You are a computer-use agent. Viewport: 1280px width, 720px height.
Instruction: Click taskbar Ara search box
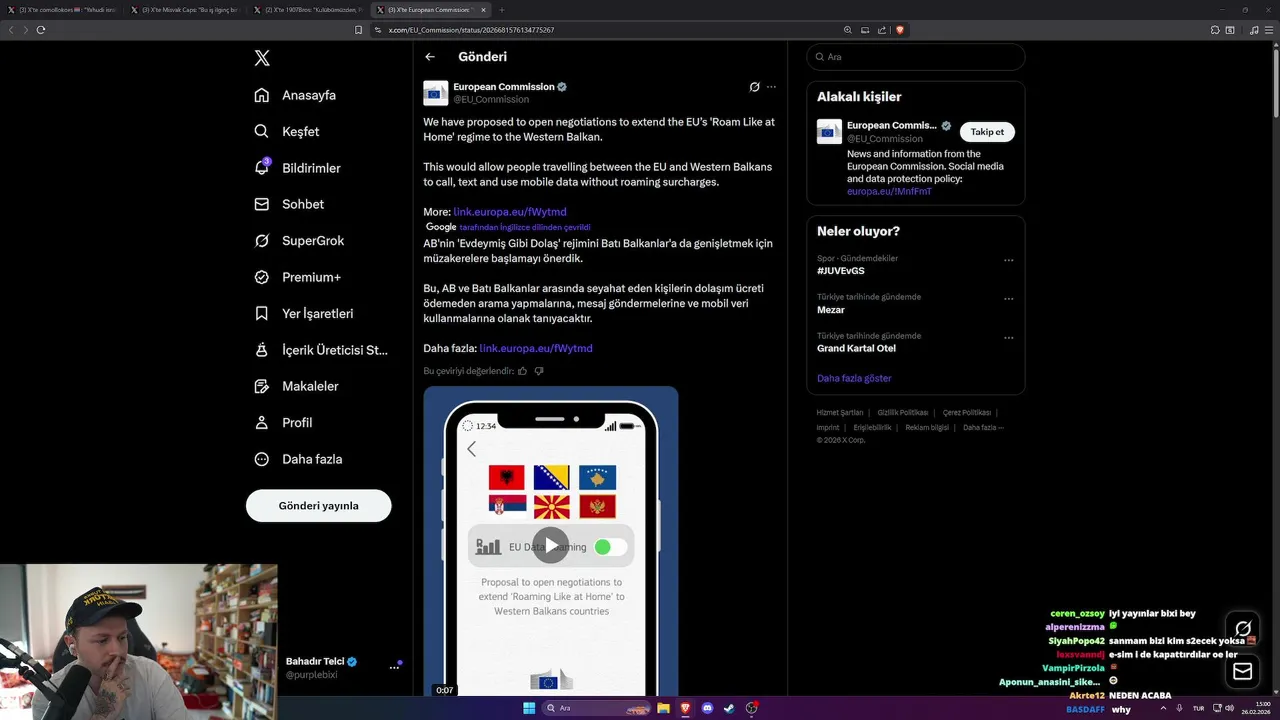click(595, 708)
